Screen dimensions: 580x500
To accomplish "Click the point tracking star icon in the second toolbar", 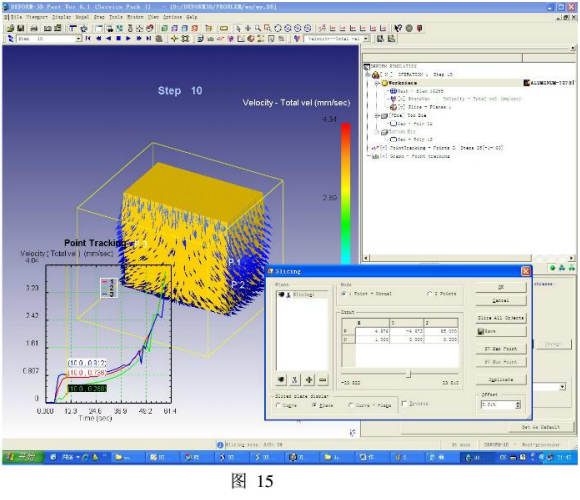I will point(174,38).
